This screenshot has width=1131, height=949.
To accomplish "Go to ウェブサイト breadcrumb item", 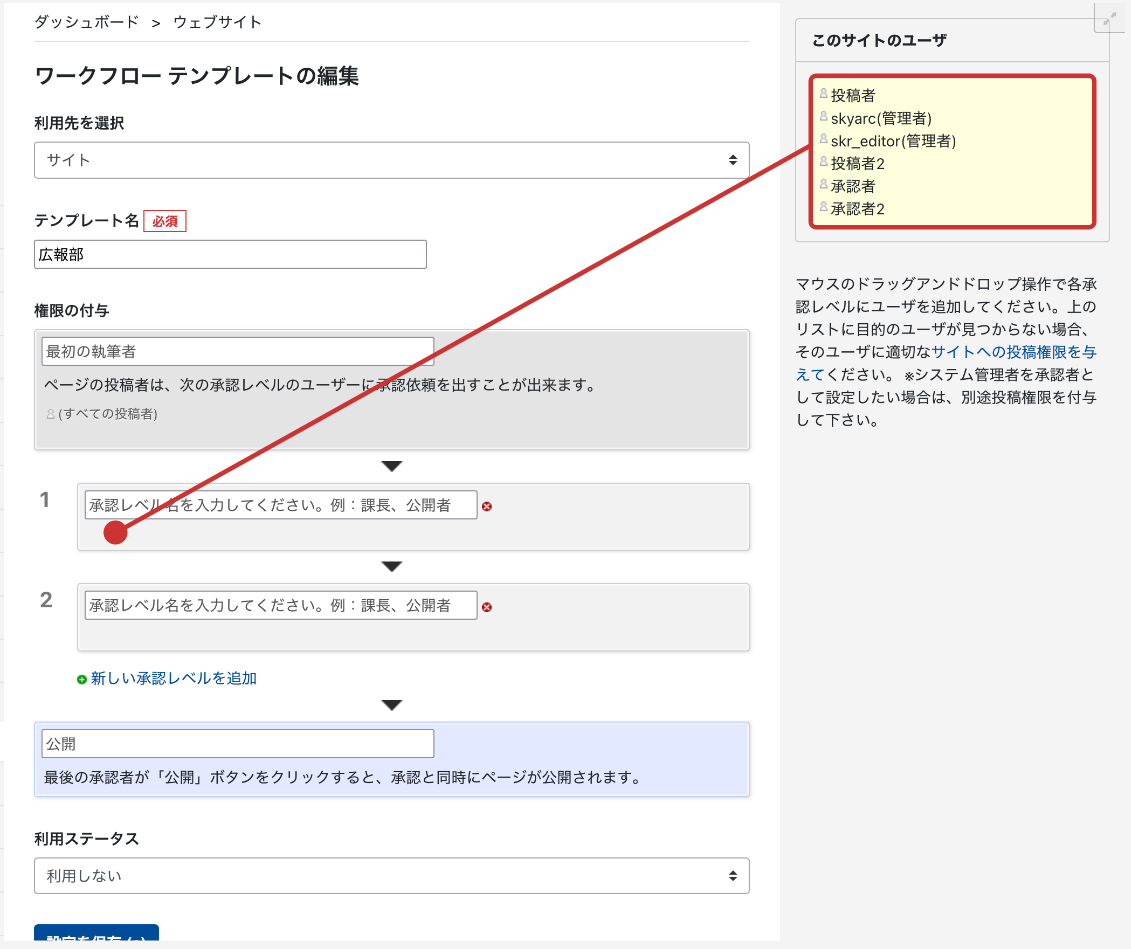I will click(x=217, y=22).
